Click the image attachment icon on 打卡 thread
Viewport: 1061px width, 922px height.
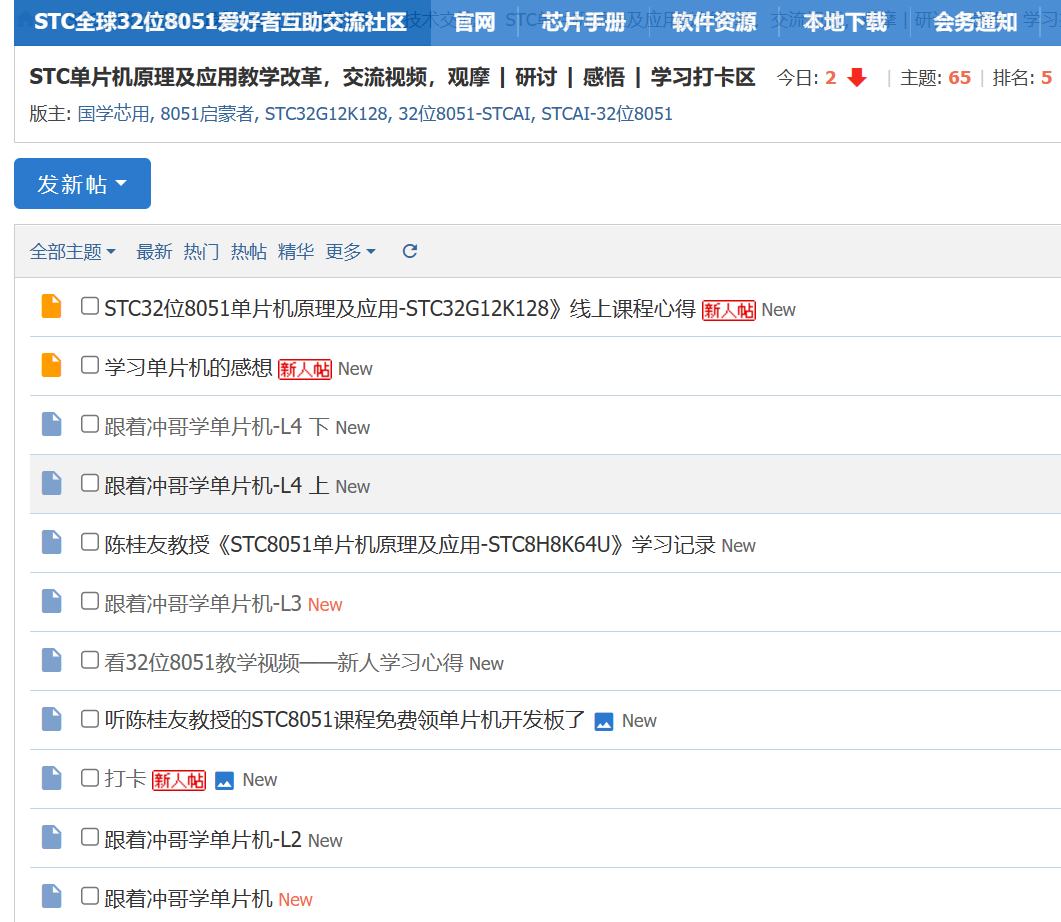[224, 781]
